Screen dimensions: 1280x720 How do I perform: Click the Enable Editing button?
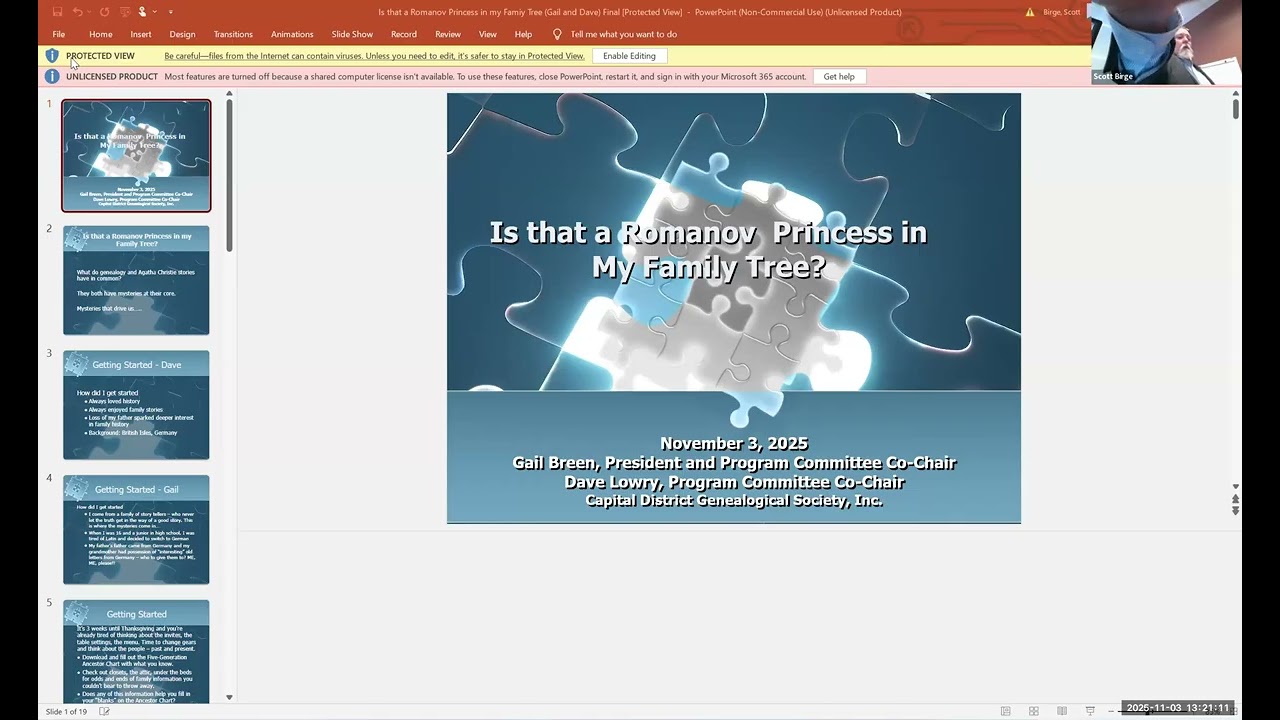629,56
